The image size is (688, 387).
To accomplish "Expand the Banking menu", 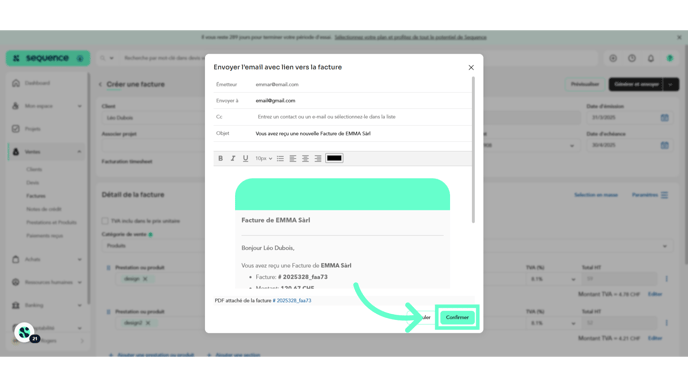I will pyautogui.click(x=46, y=305).
